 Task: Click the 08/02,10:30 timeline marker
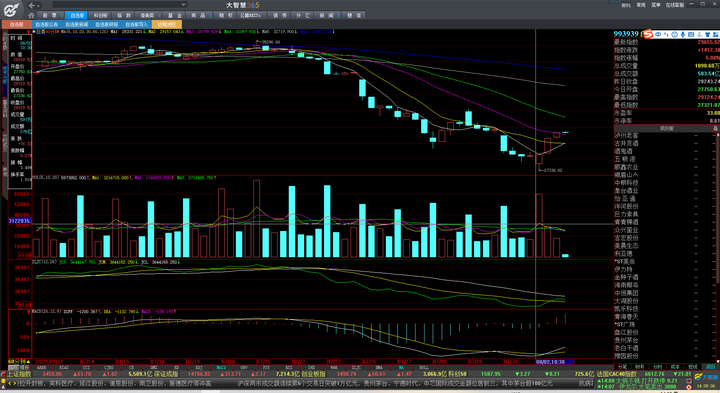[551, 362]
